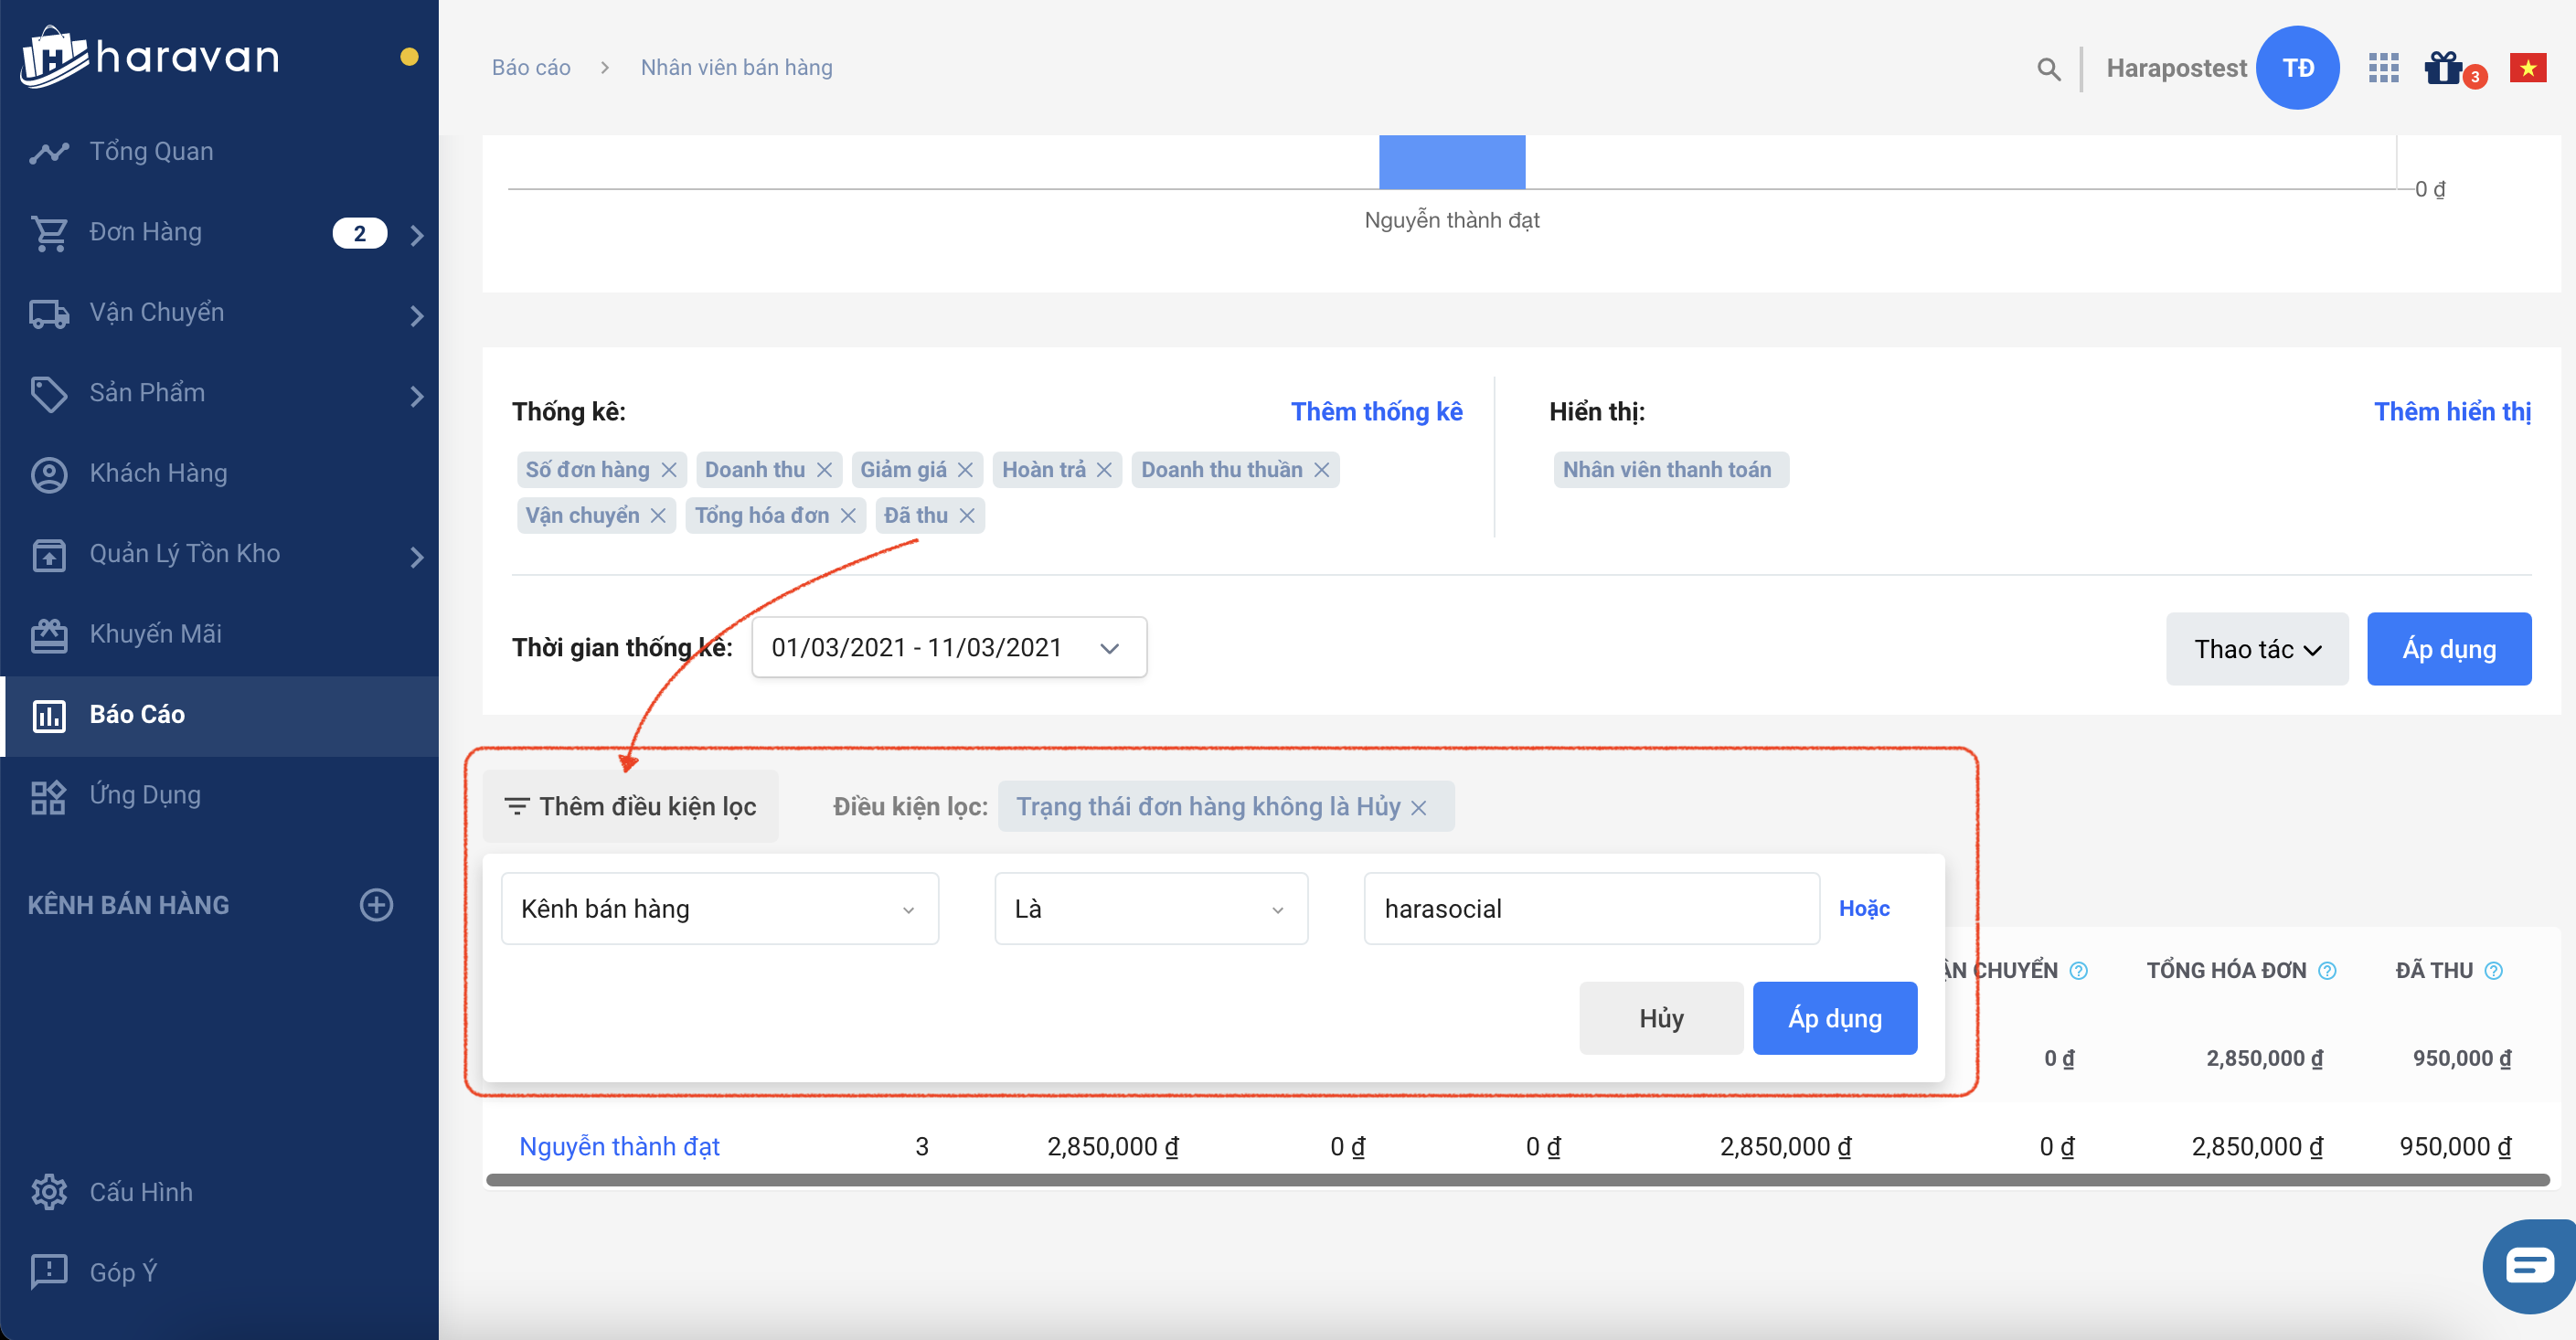
Task: Open the date range dropdown
Action: pyautogui.click(x=948, y=648)
